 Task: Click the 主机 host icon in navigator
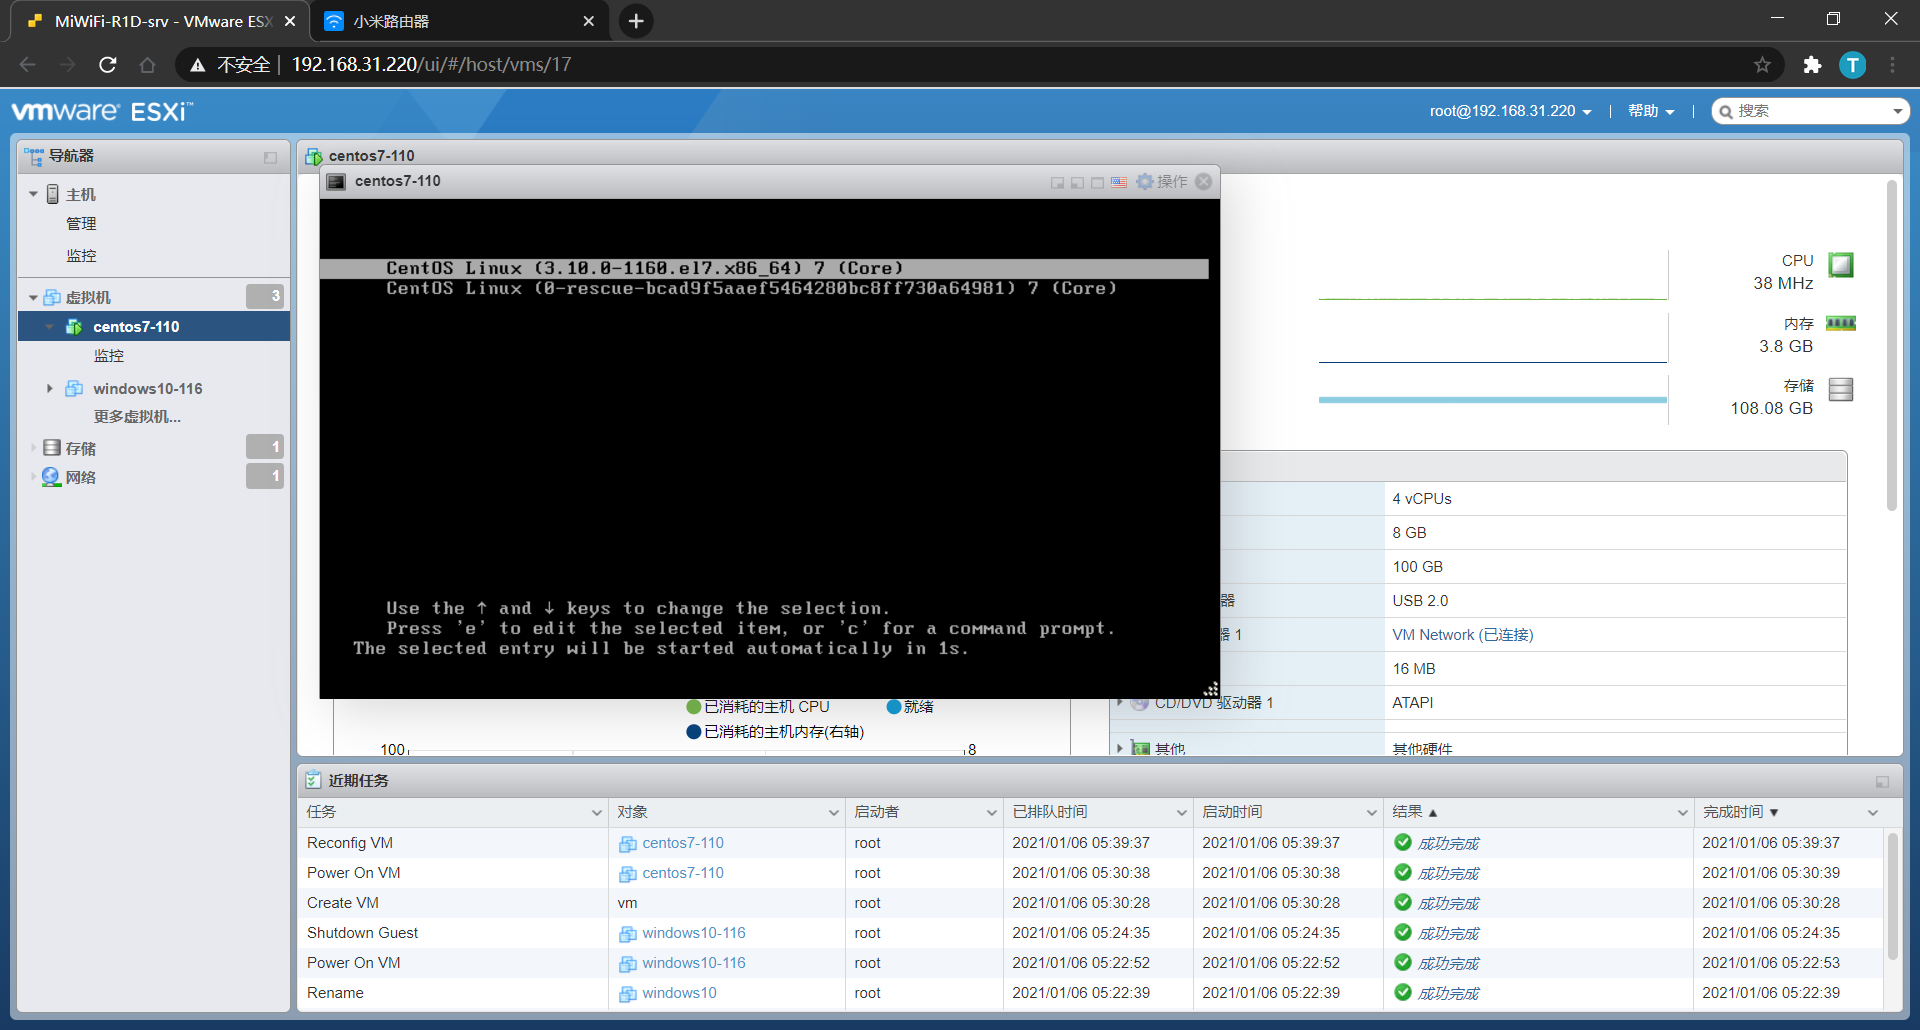pyautogui.click(x=53, y=194)
